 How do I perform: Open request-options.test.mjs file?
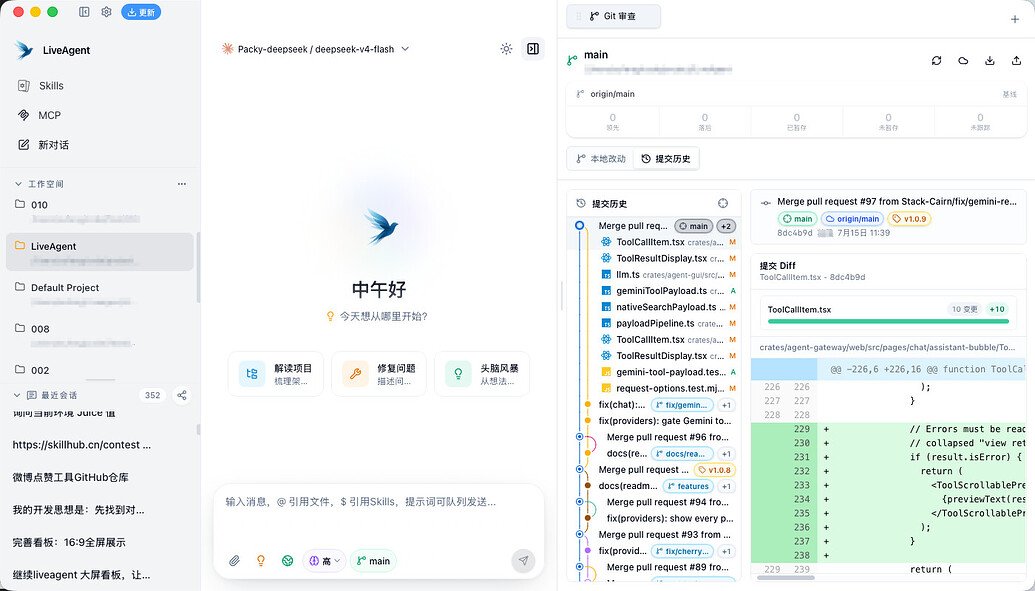667,388
